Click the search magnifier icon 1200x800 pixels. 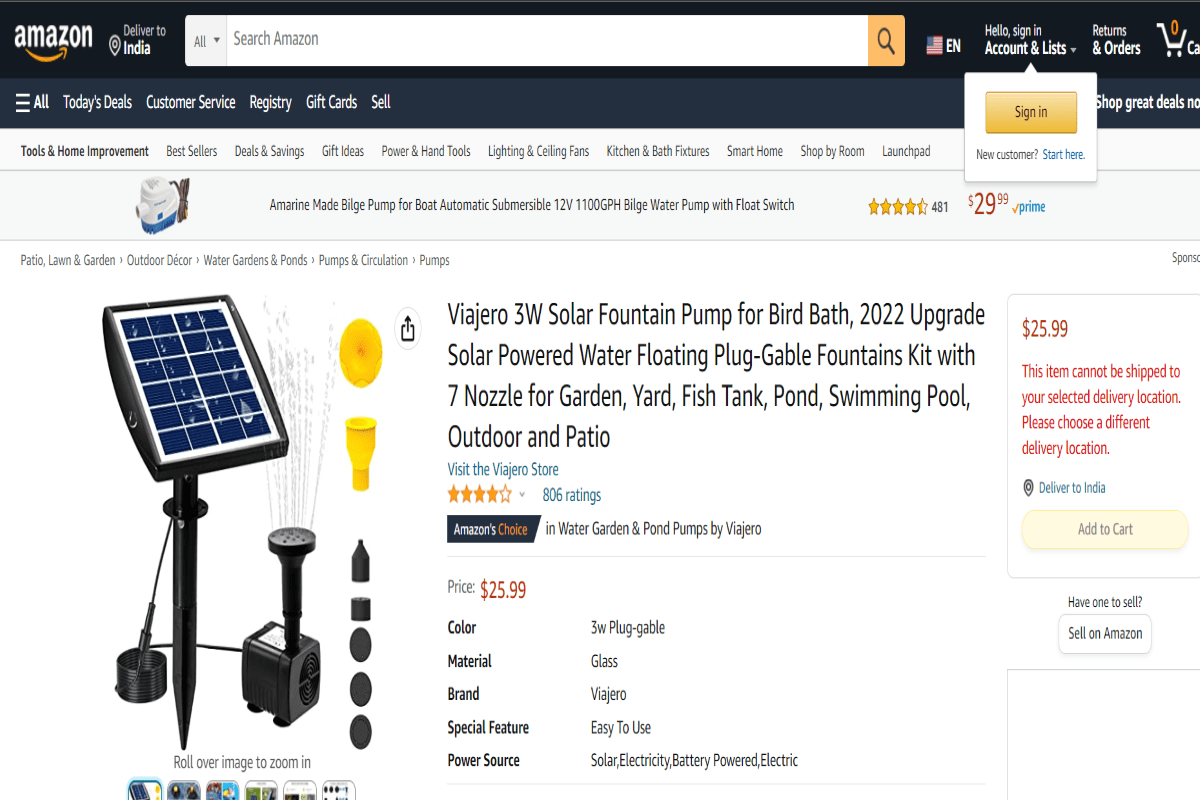pyautogui.click(x=884, y=40)
